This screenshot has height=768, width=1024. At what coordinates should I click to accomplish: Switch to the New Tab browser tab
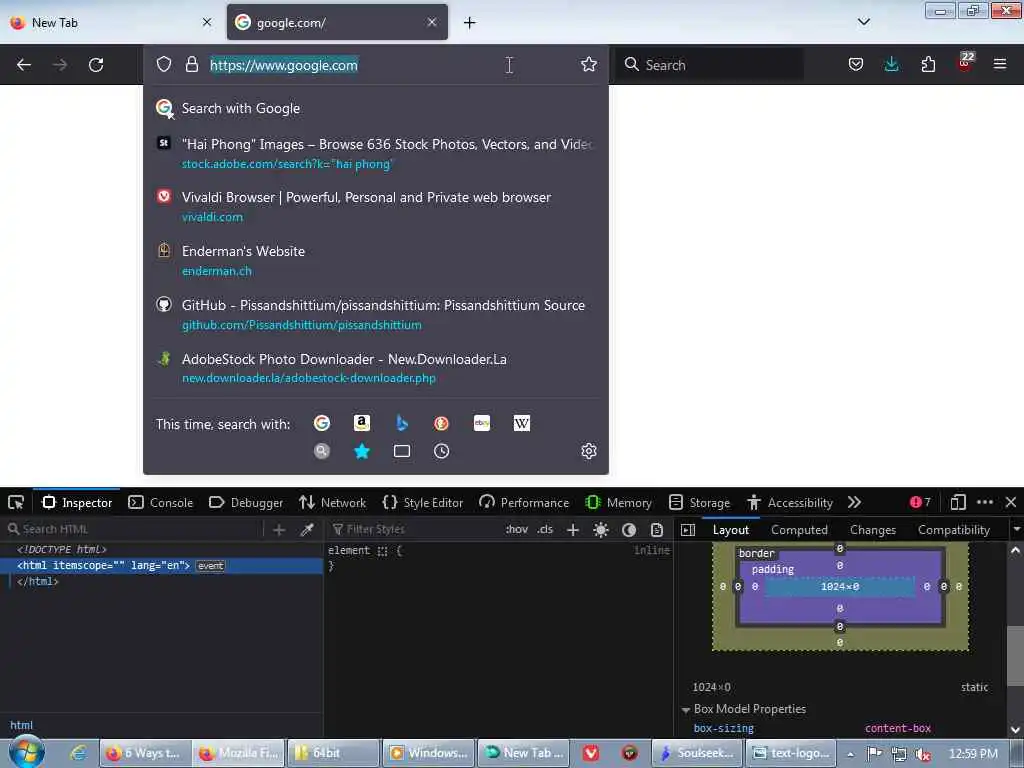tap(111, 22)
